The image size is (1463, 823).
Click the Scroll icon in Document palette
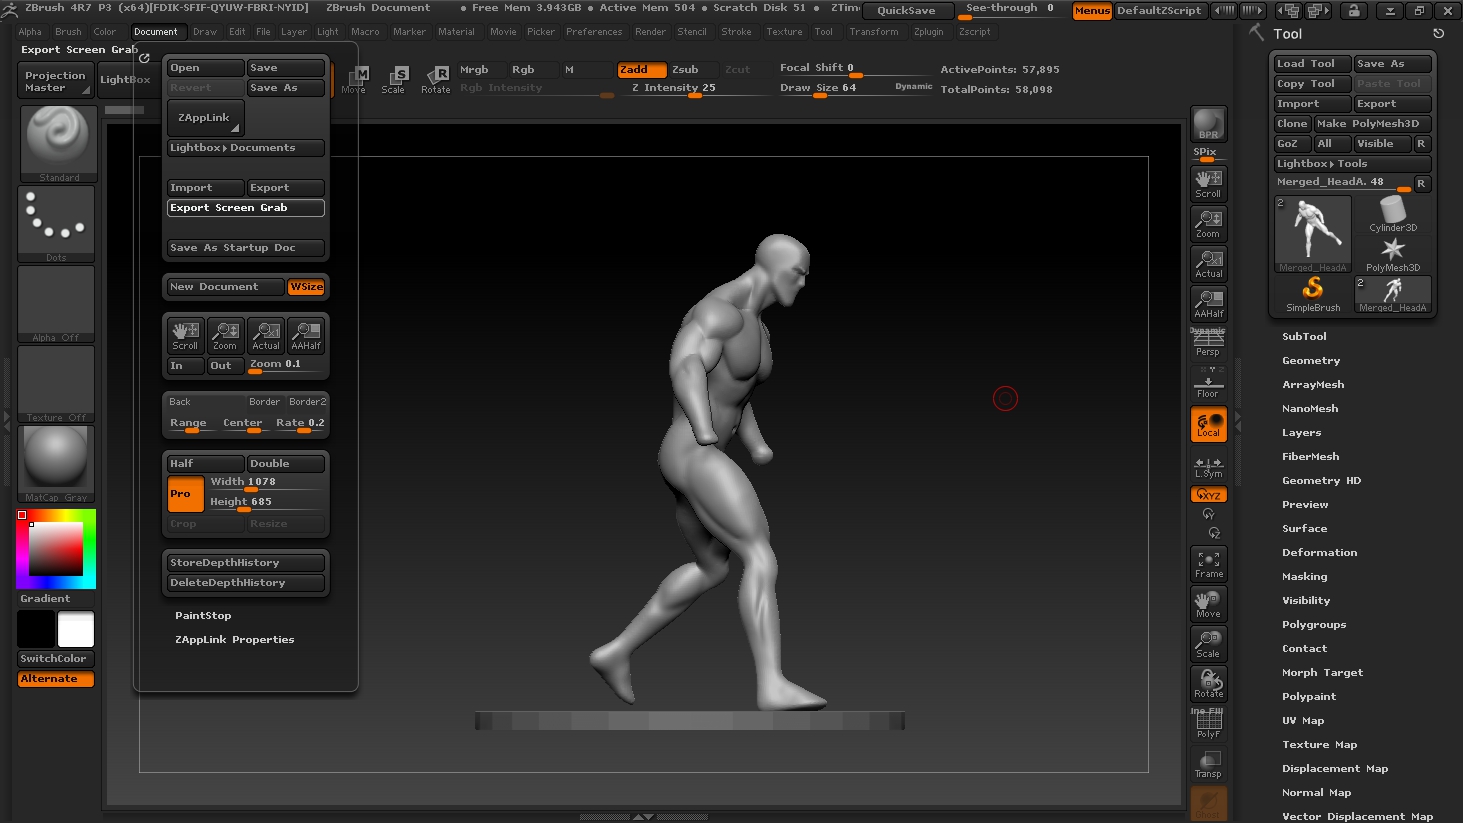point(185,335)
